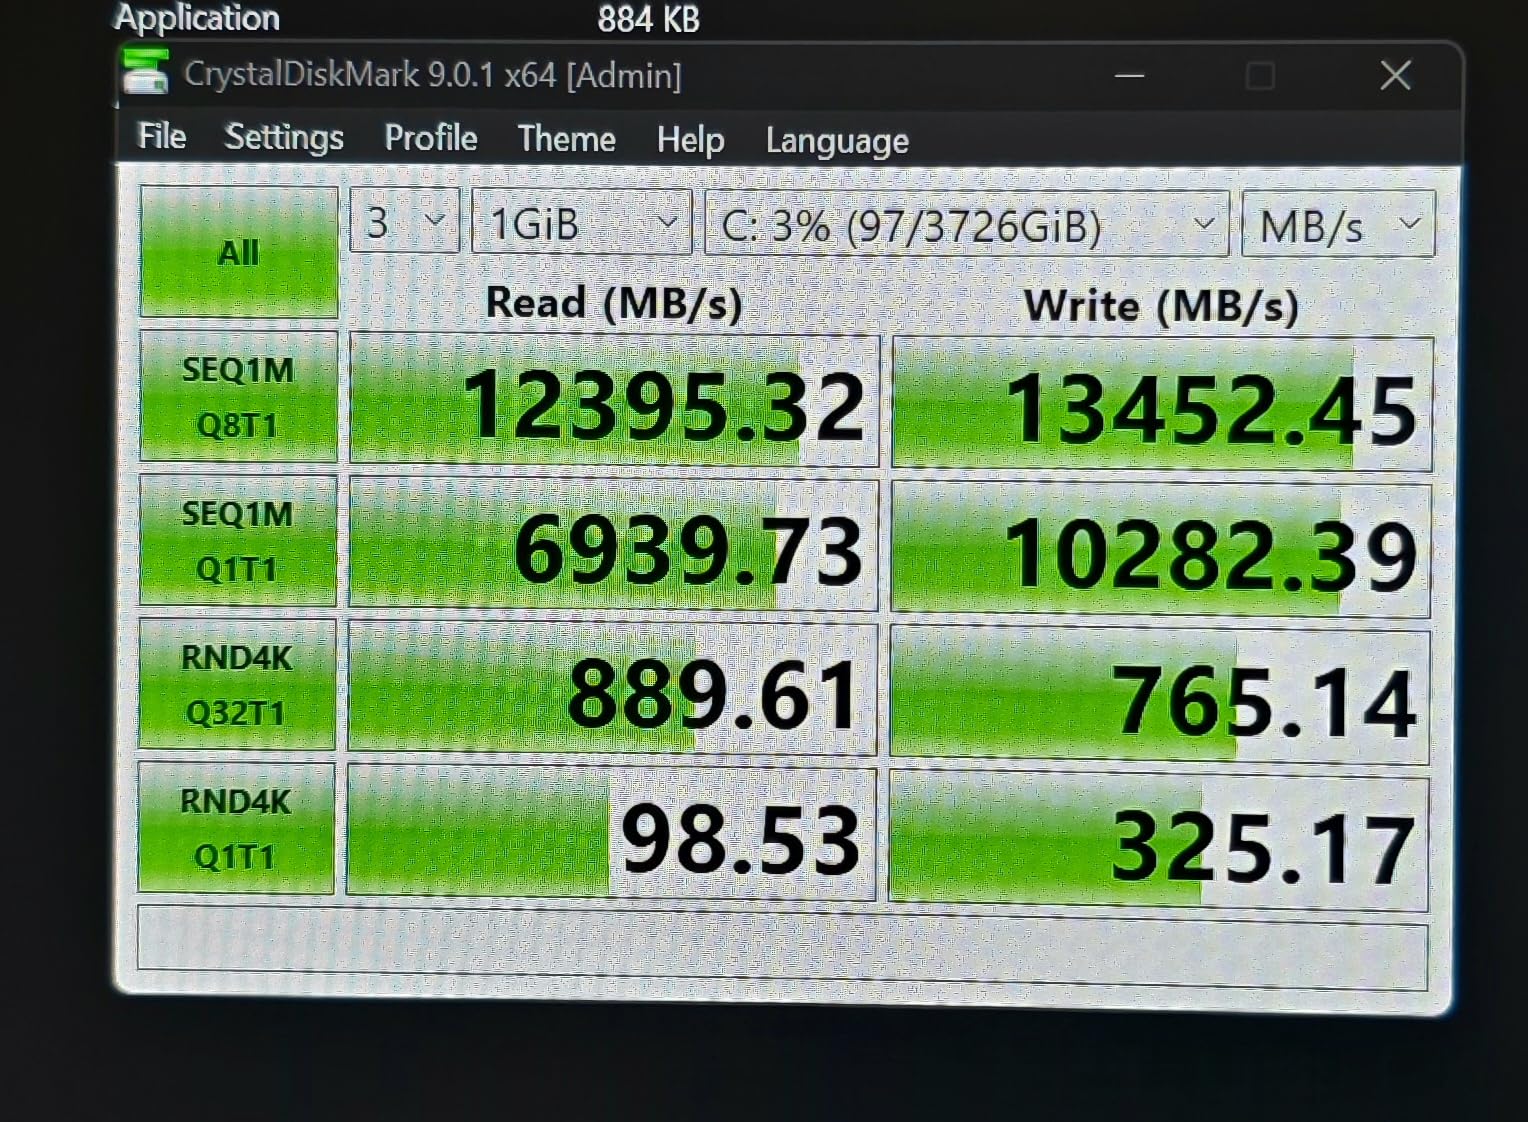Click the 12395.32 sequential read result
The height and width of the screenshot is (1122, 1528).
(x=614, y=400)
